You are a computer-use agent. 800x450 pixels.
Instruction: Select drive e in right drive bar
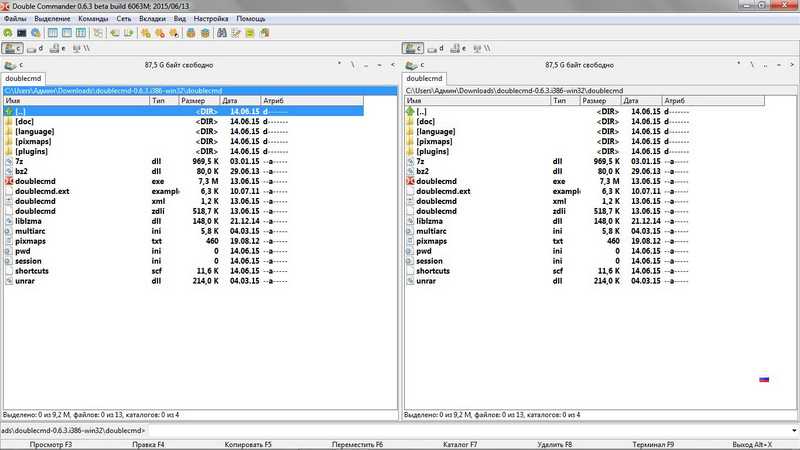tap(458, 48)
